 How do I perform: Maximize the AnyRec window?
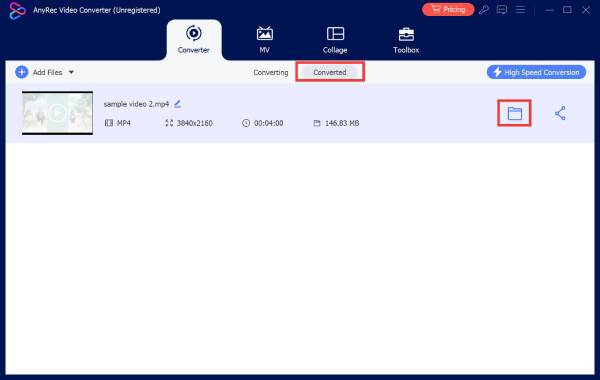(x=567, y=10)
